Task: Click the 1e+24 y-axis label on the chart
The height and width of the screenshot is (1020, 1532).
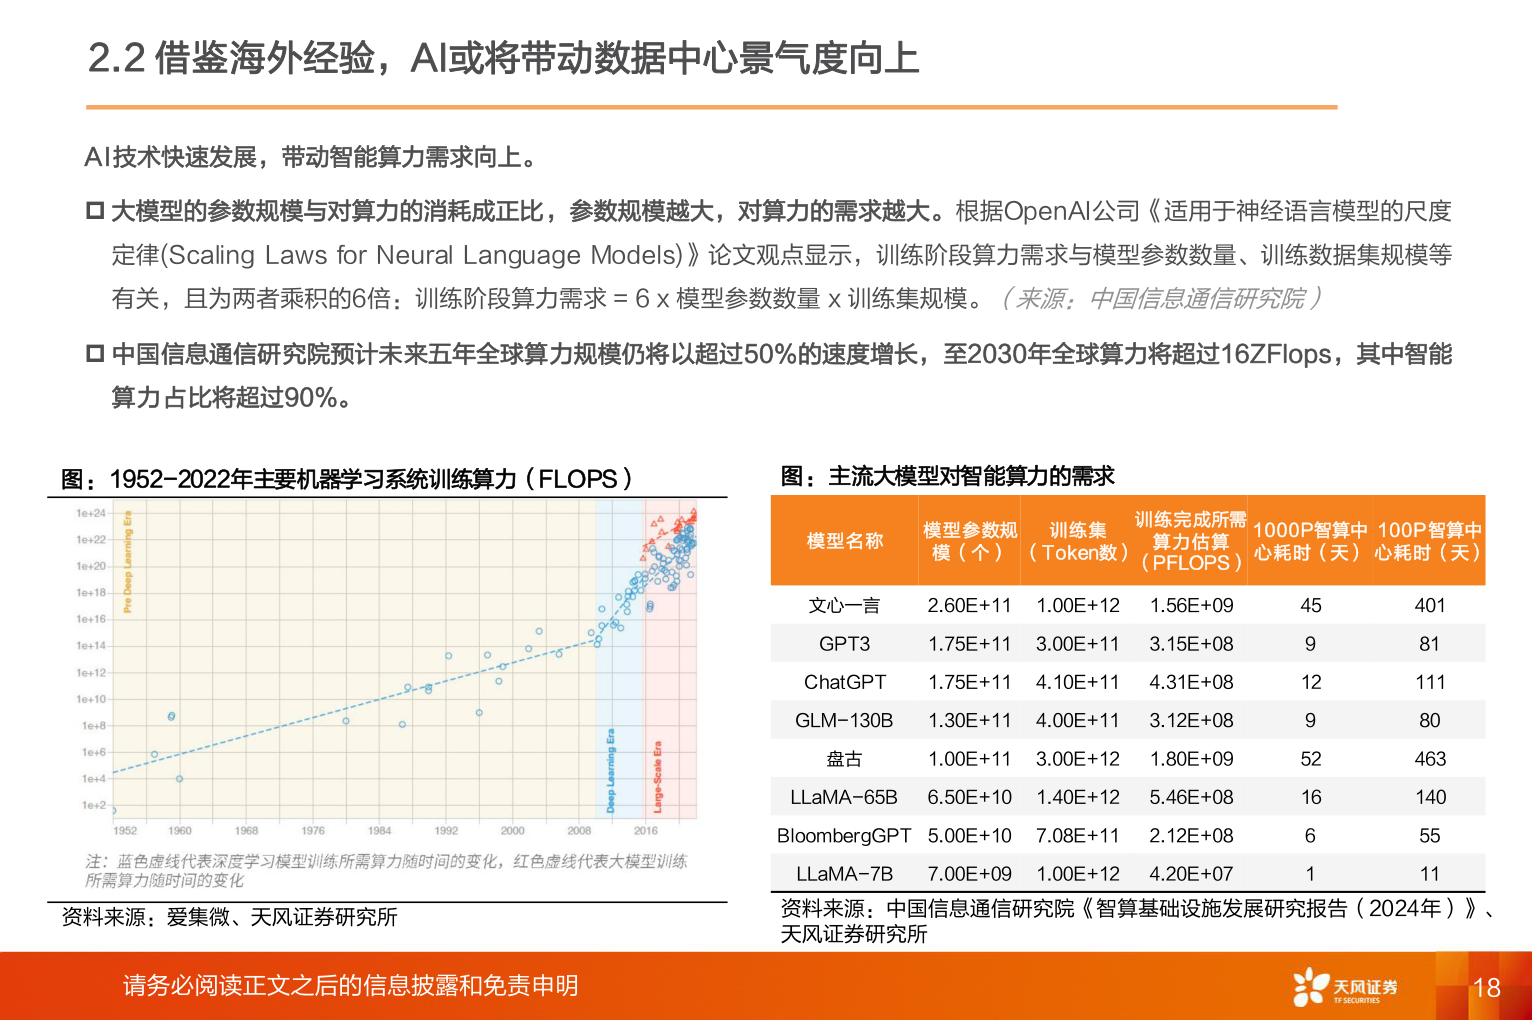Action: pos(91,513)
